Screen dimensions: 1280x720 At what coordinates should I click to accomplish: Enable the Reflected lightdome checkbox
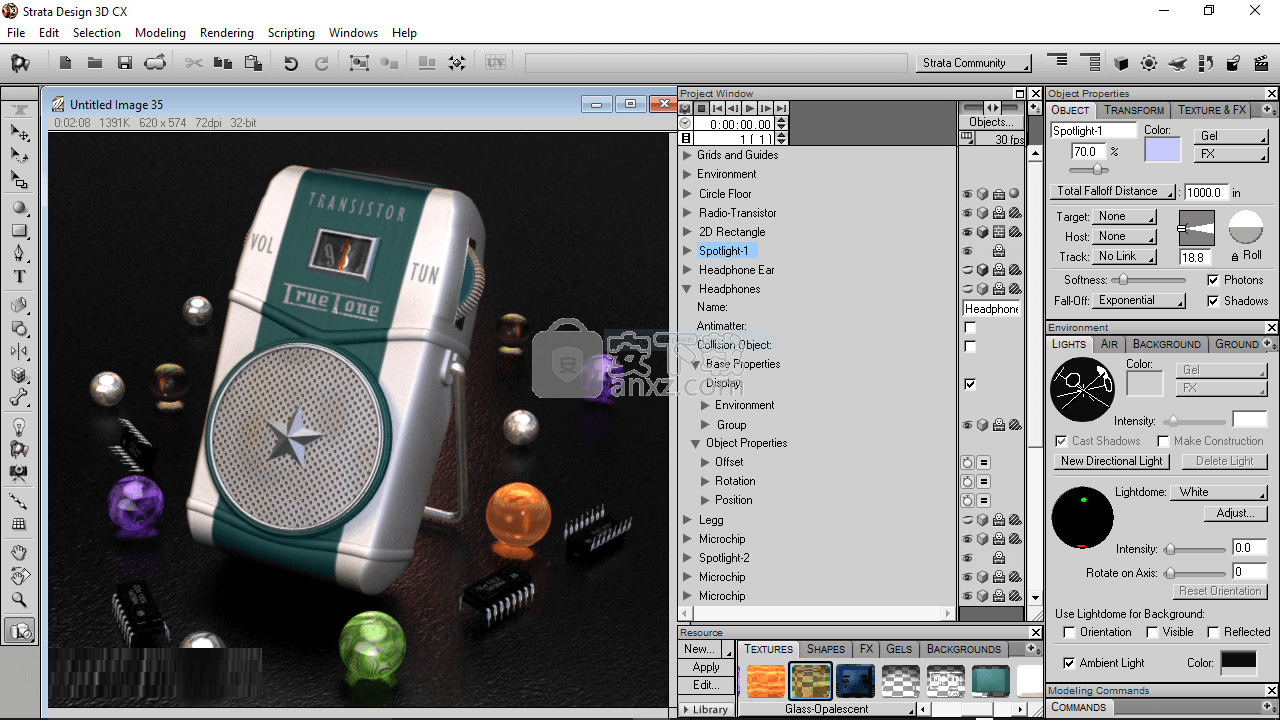1213,632
